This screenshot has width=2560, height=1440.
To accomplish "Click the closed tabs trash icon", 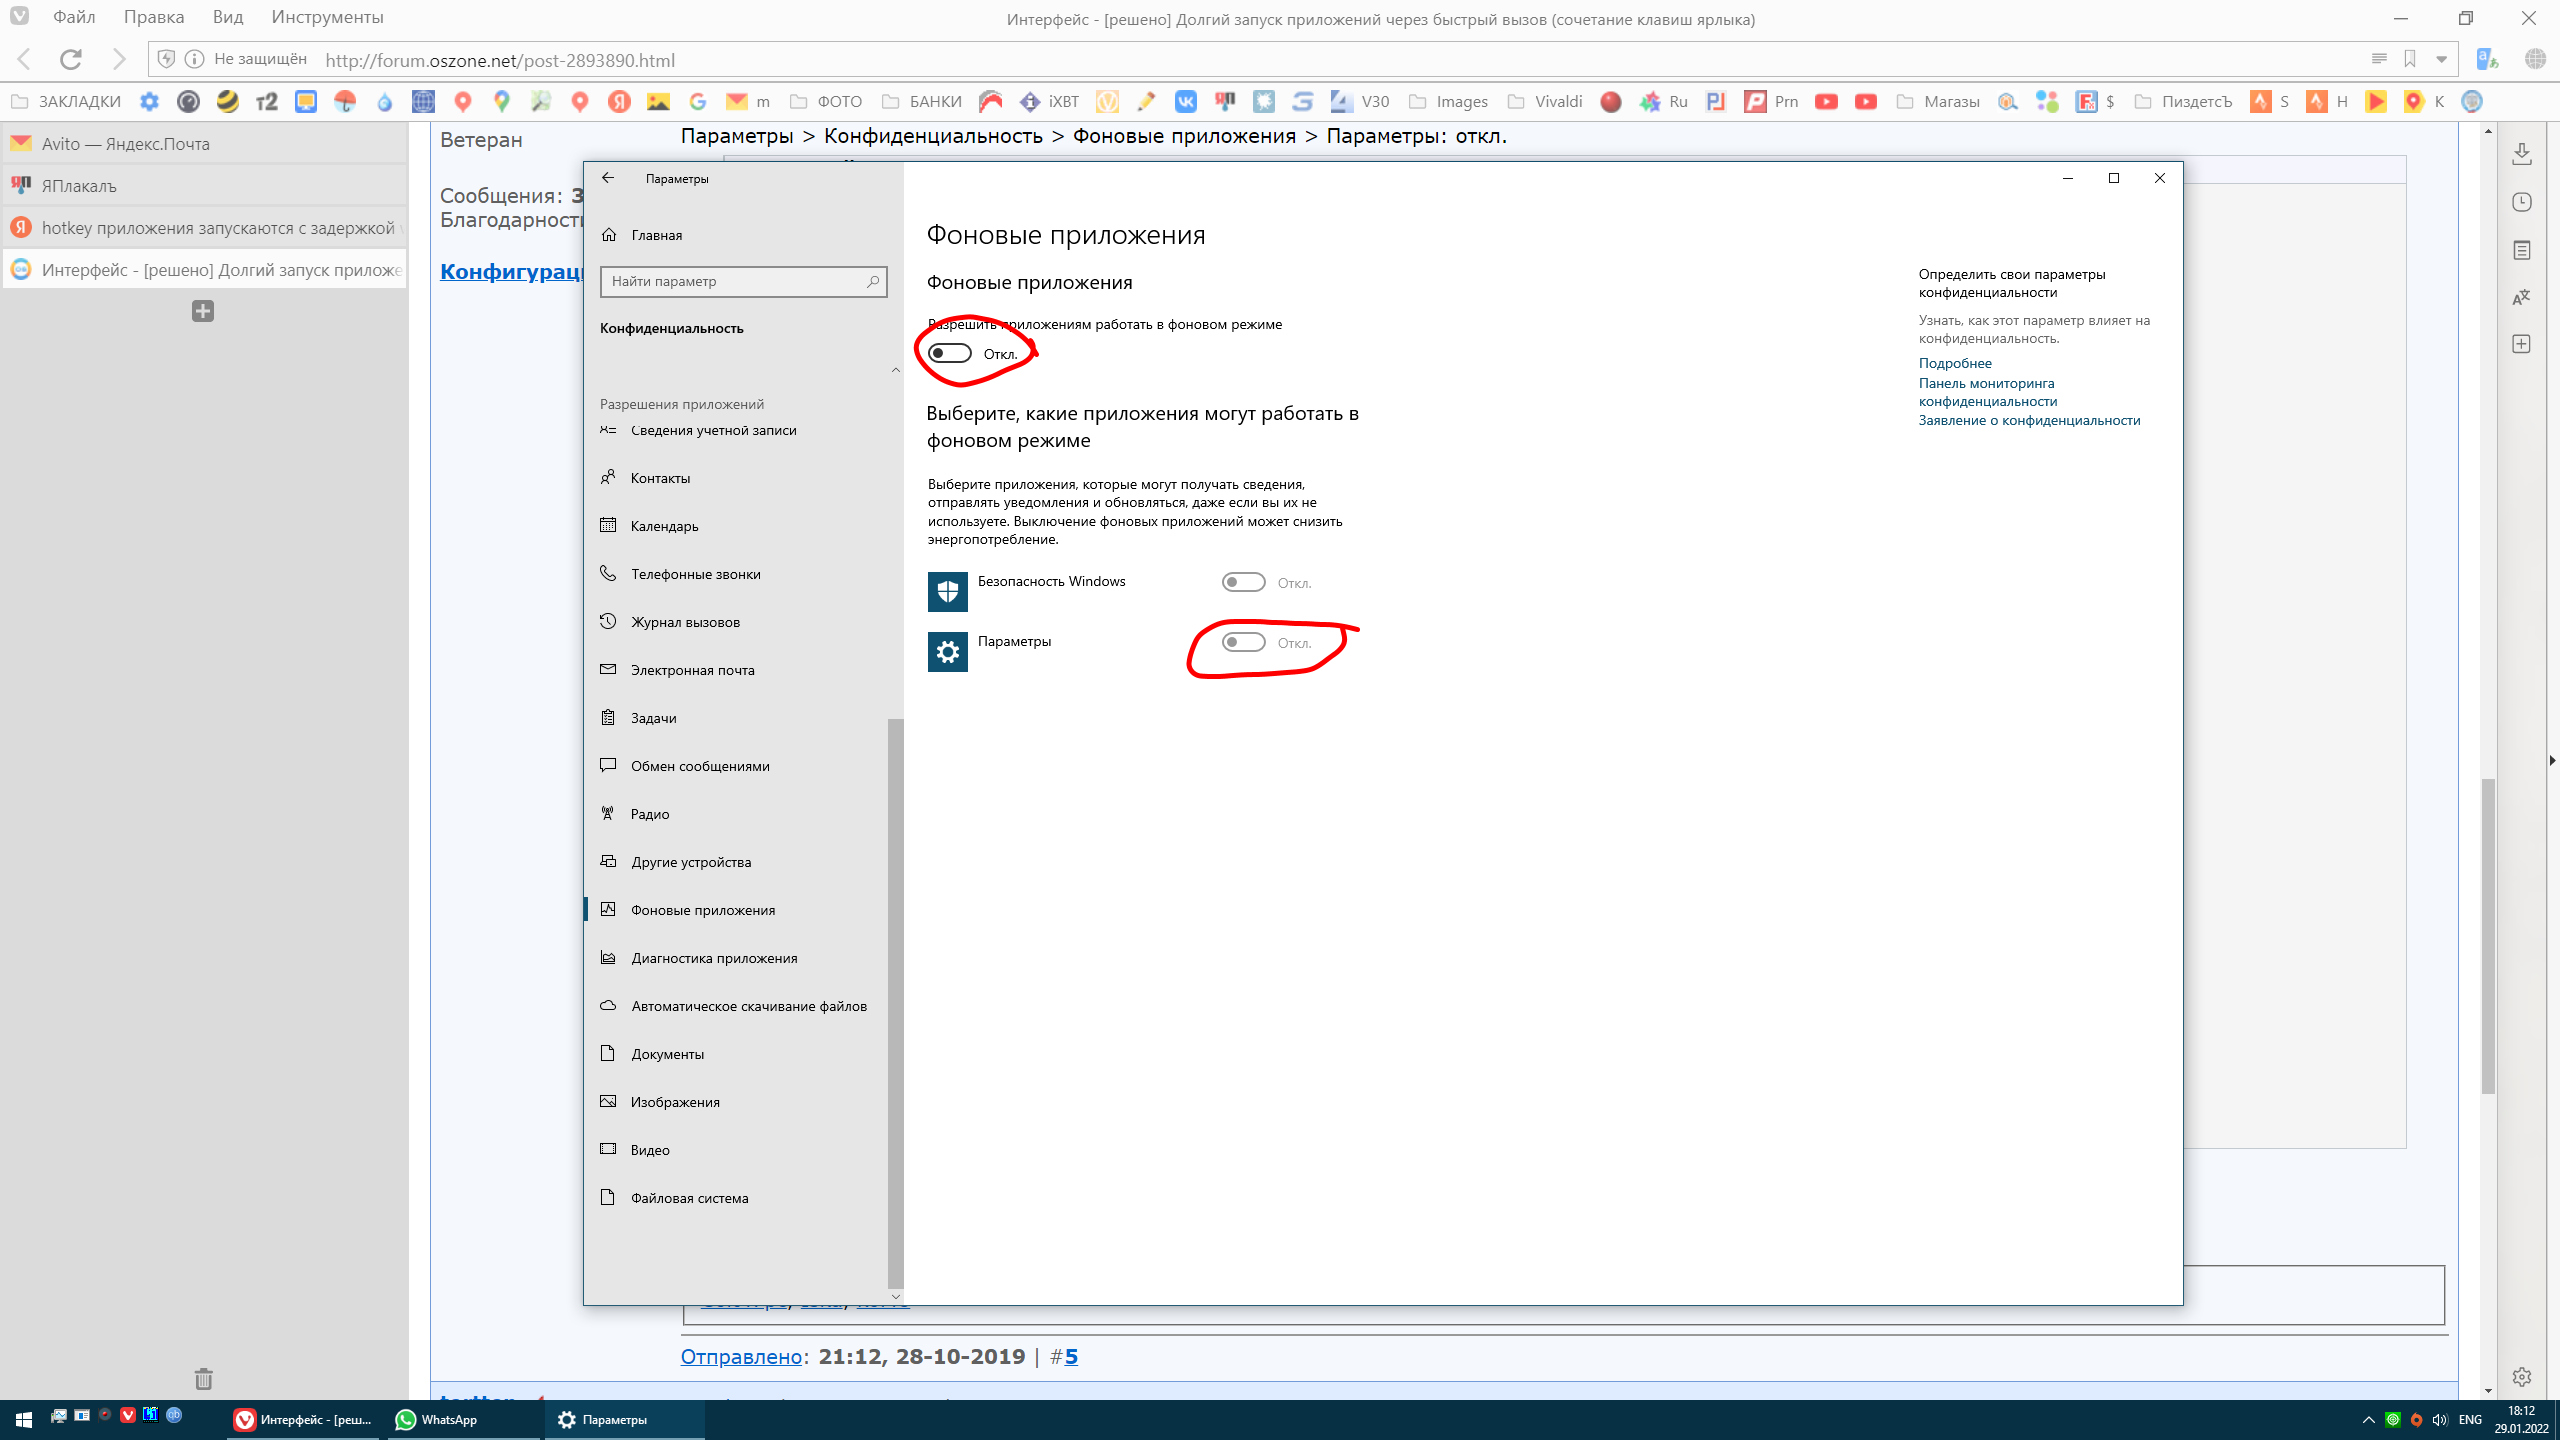I will point(203,1379).
